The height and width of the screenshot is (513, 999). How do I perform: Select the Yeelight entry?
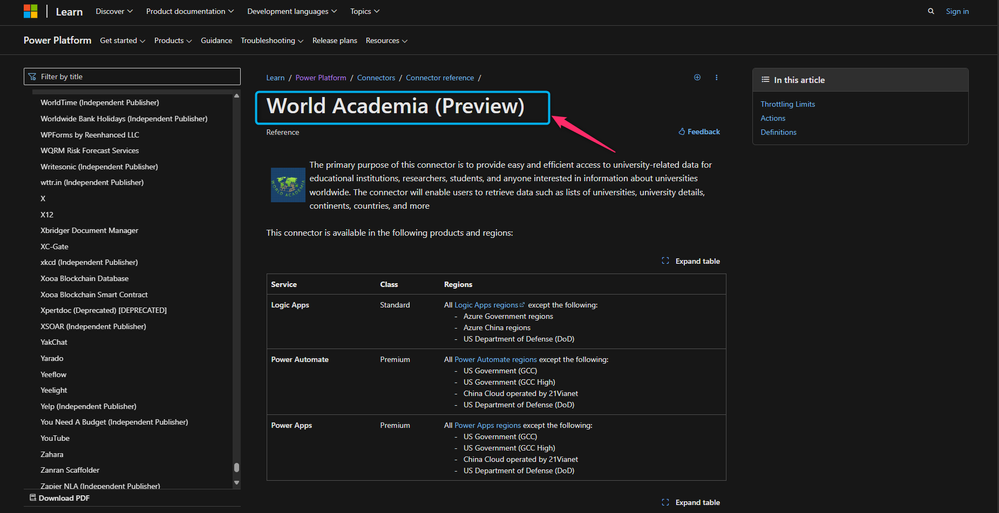pyautogui.click(x=54, y=390)
